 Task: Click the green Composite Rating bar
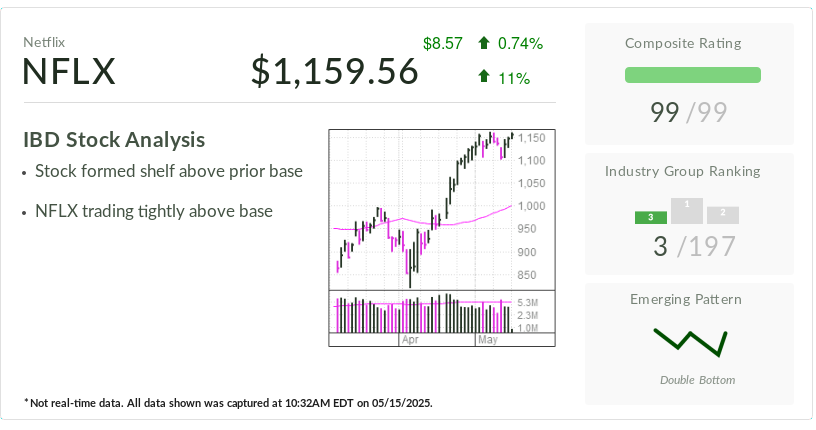pyautogui.click(x=692, y=75)
